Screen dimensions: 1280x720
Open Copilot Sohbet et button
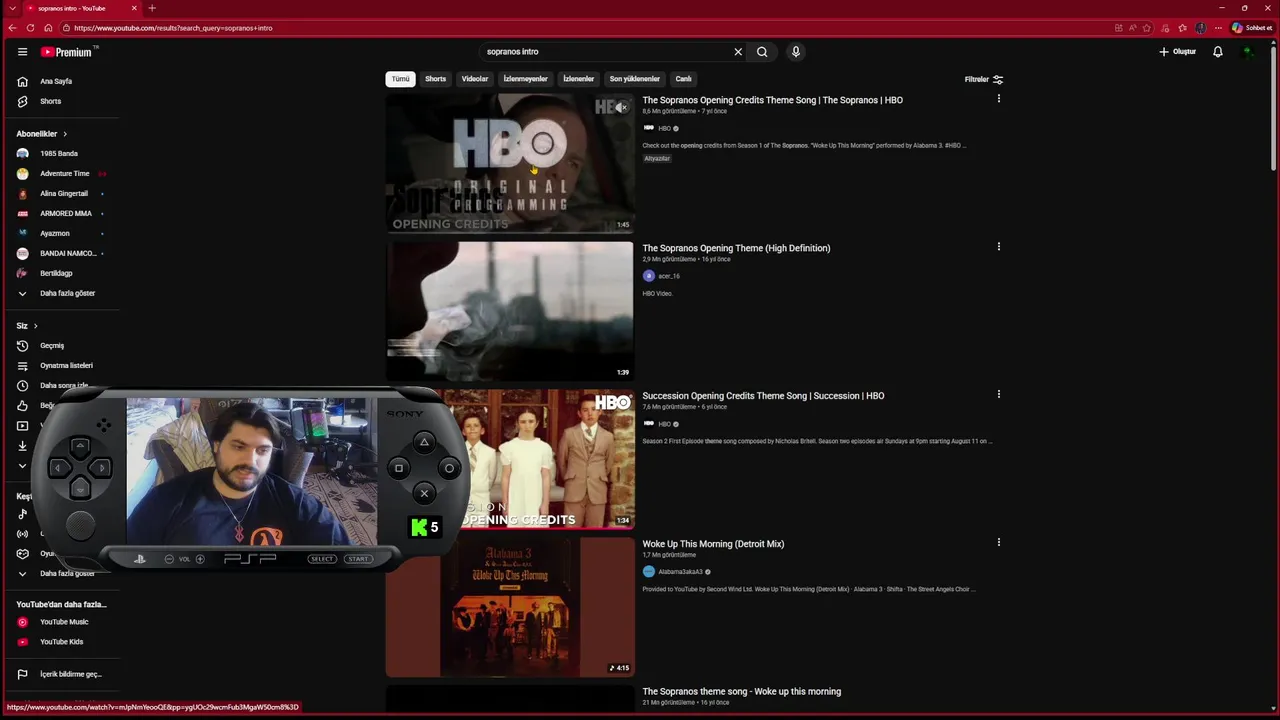[1252, 28]
